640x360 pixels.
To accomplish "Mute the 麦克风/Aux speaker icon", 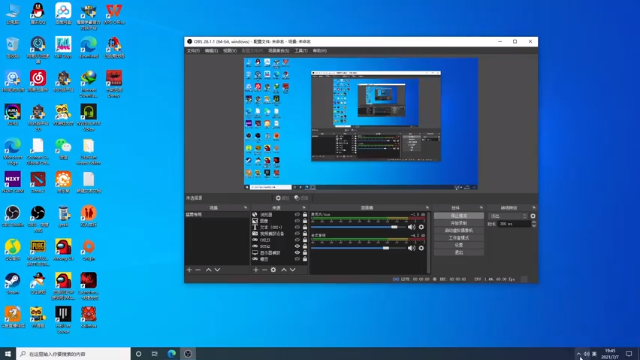I will [411, 227].
